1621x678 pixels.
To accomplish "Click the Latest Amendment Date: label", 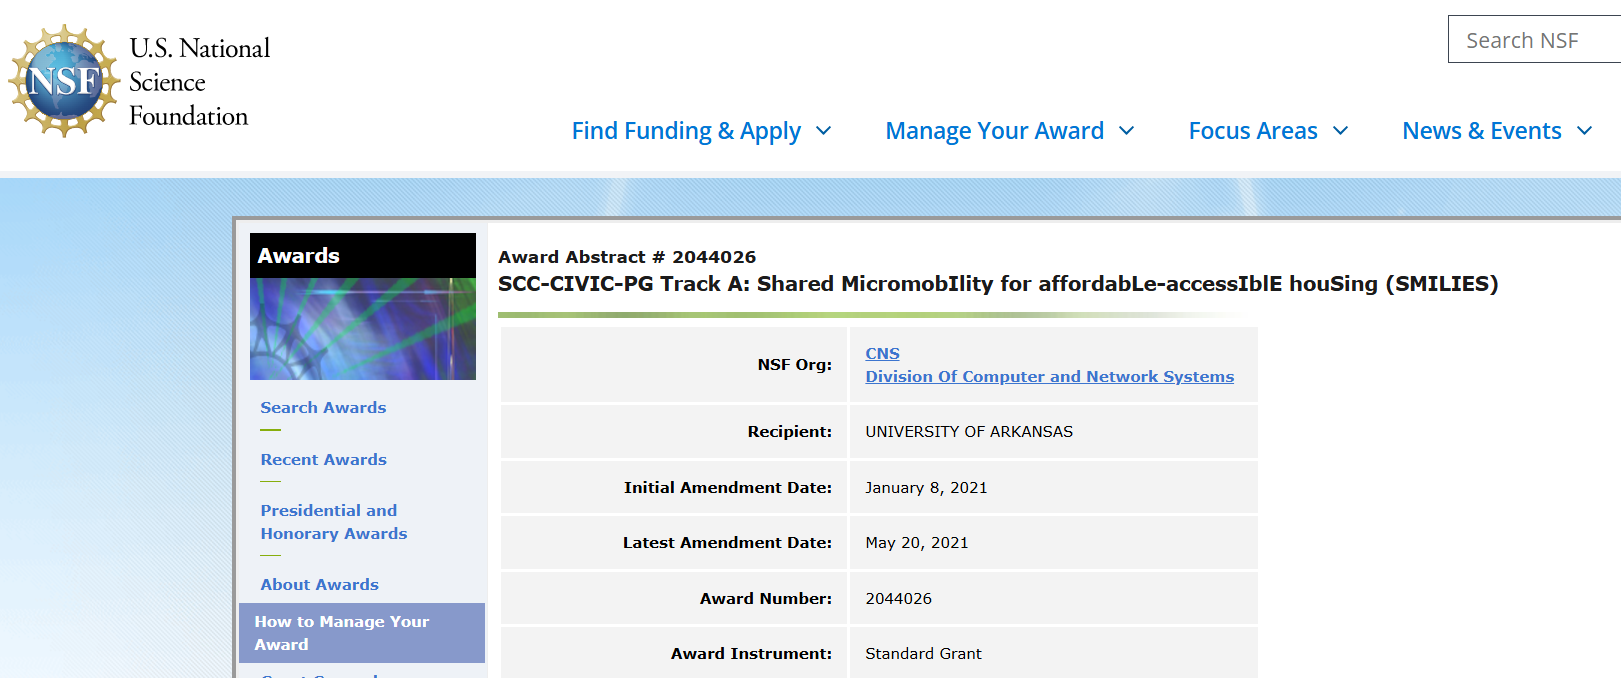I will tap(727, 542).
